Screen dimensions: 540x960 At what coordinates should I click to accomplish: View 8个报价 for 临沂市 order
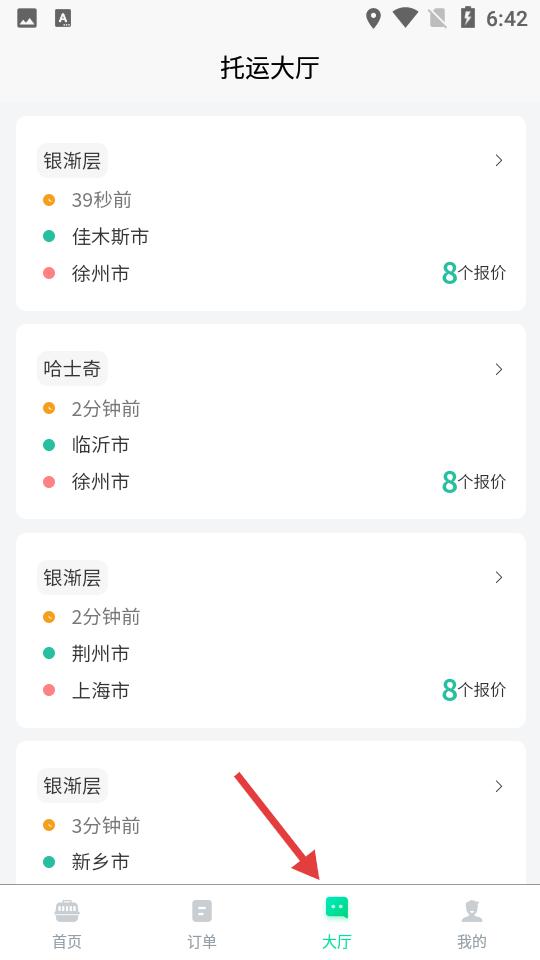pos(474,482)
